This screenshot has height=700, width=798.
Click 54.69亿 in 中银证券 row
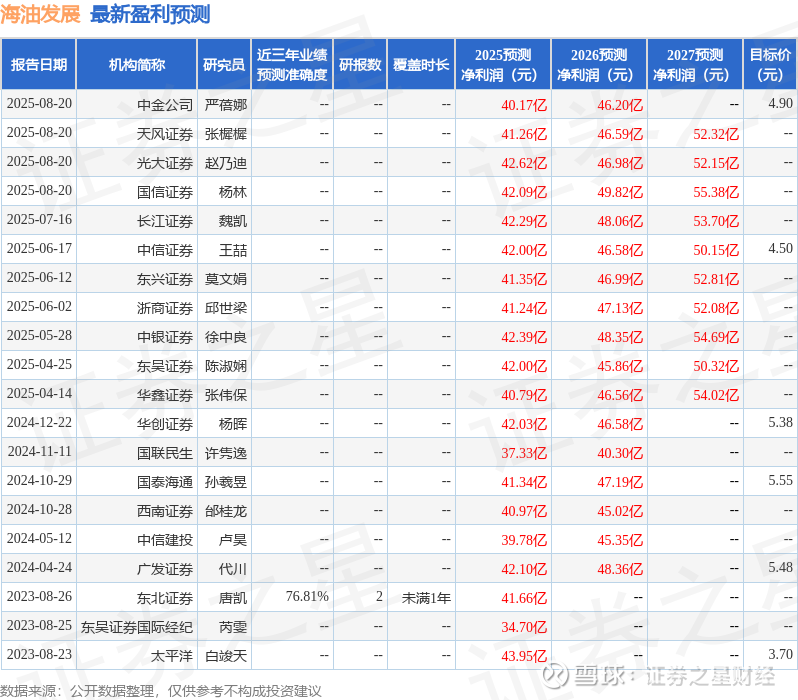[716, 337]
